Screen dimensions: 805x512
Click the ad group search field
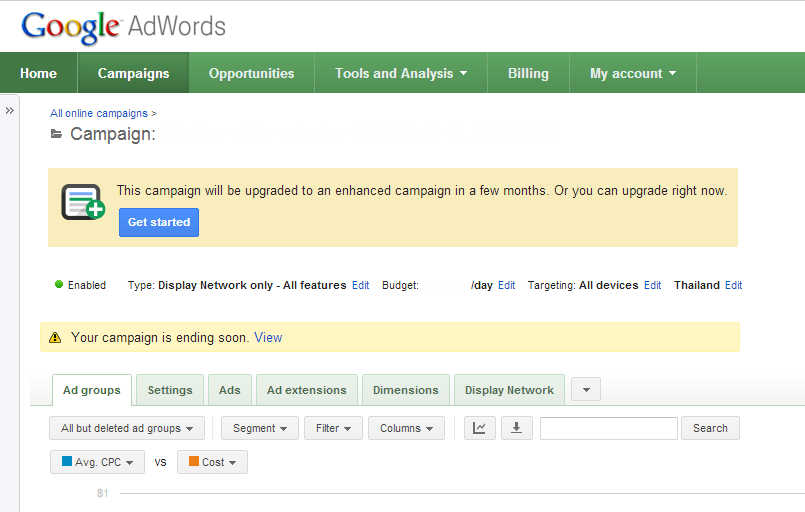pyautogui.click(x=609, y=428)
